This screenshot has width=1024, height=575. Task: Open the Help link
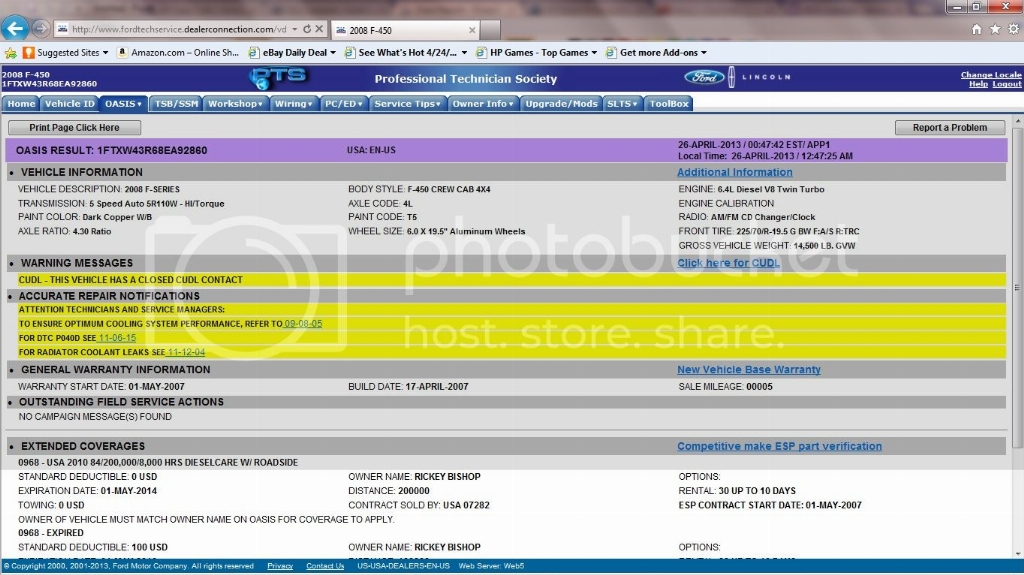point(978,84)
